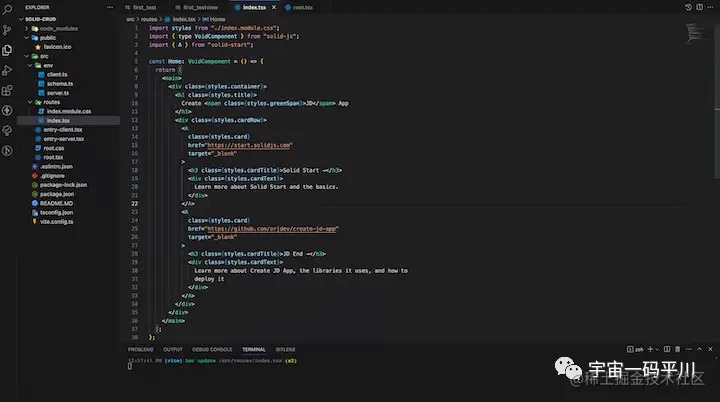
Task: Split the editor to the right
Action: tap(699, 7)
